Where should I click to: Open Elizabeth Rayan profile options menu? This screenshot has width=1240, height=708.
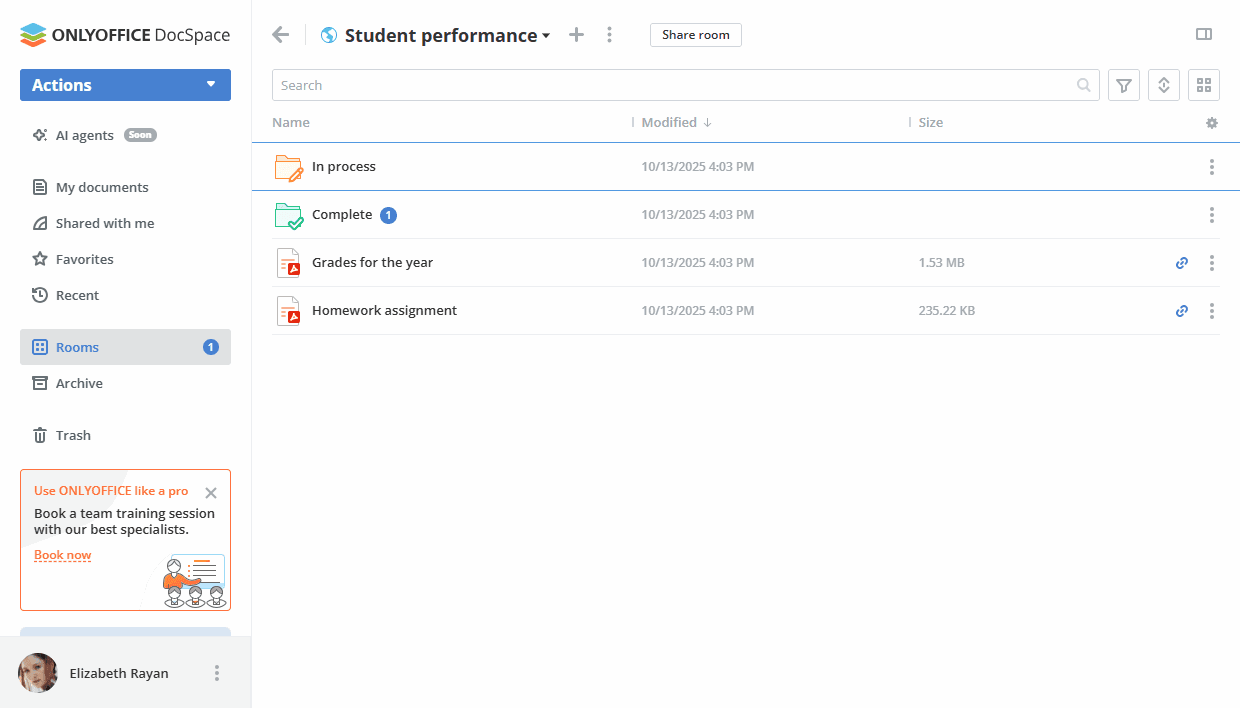pyautogui.click(x=217, y=673)
